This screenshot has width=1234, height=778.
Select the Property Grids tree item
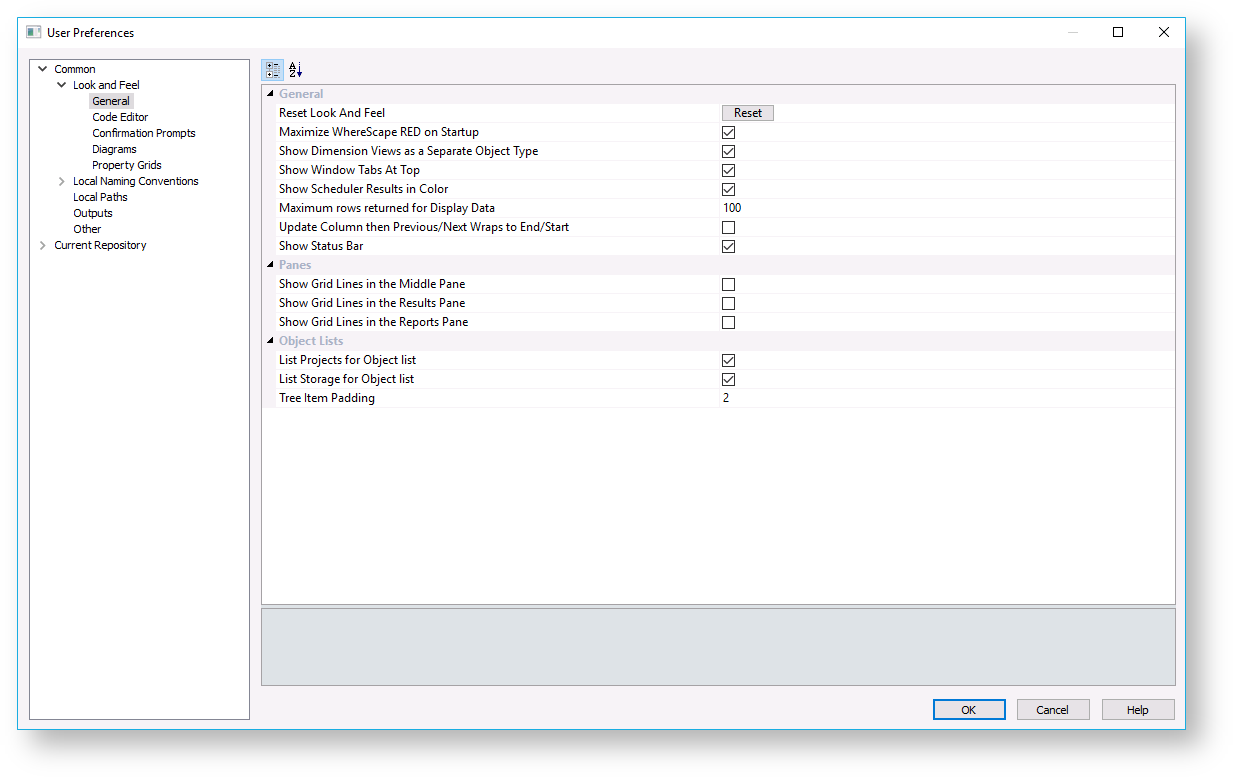(x=127, y=165)
